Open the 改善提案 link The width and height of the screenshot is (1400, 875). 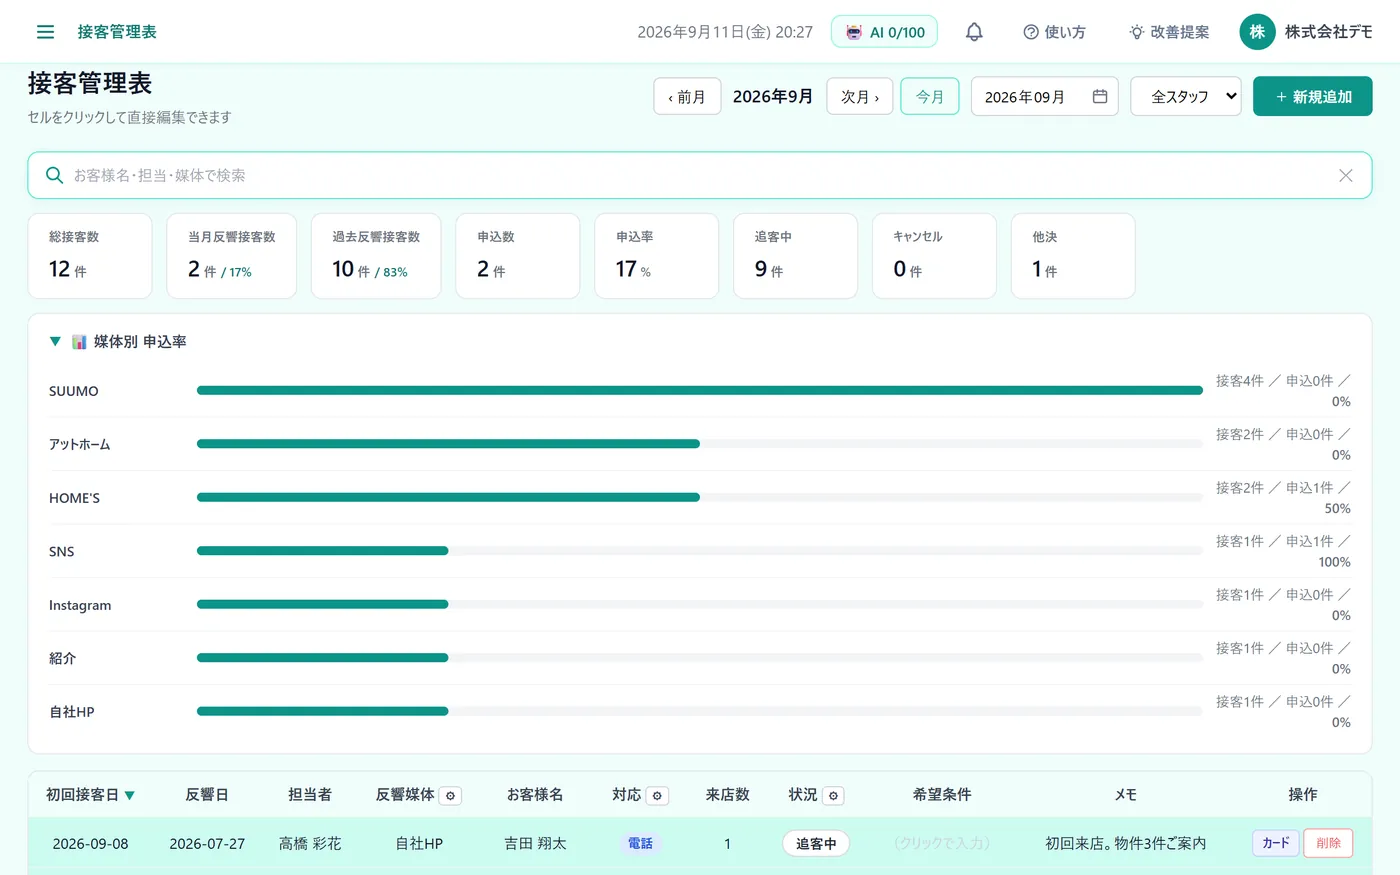pos(1169,32)
